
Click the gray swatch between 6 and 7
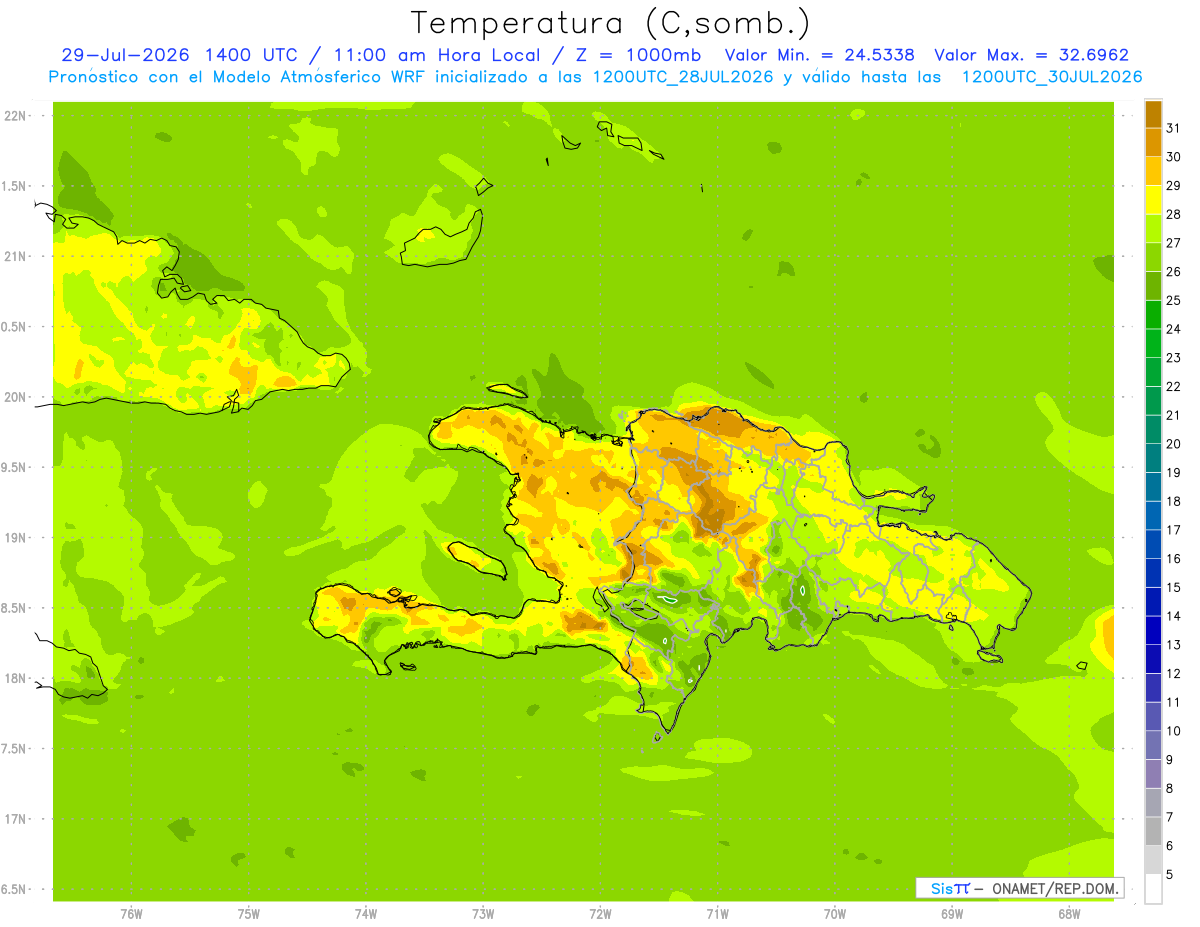coord(1153,831)
